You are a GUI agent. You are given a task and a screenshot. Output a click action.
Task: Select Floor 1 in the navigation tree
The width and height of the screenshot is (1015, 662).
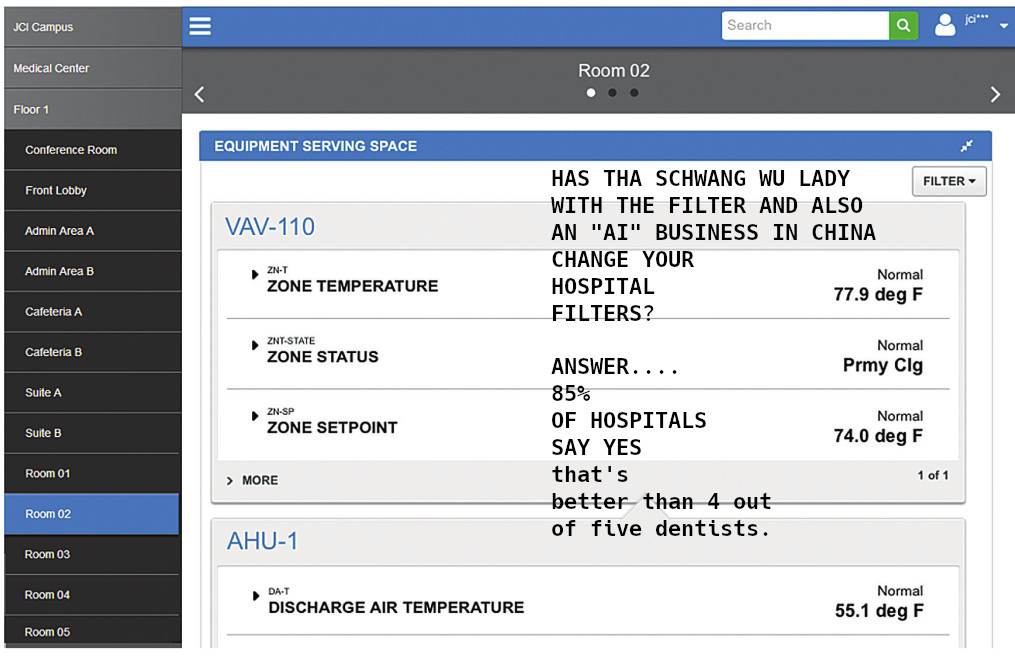pyautogui.click(x=93, y=109)
